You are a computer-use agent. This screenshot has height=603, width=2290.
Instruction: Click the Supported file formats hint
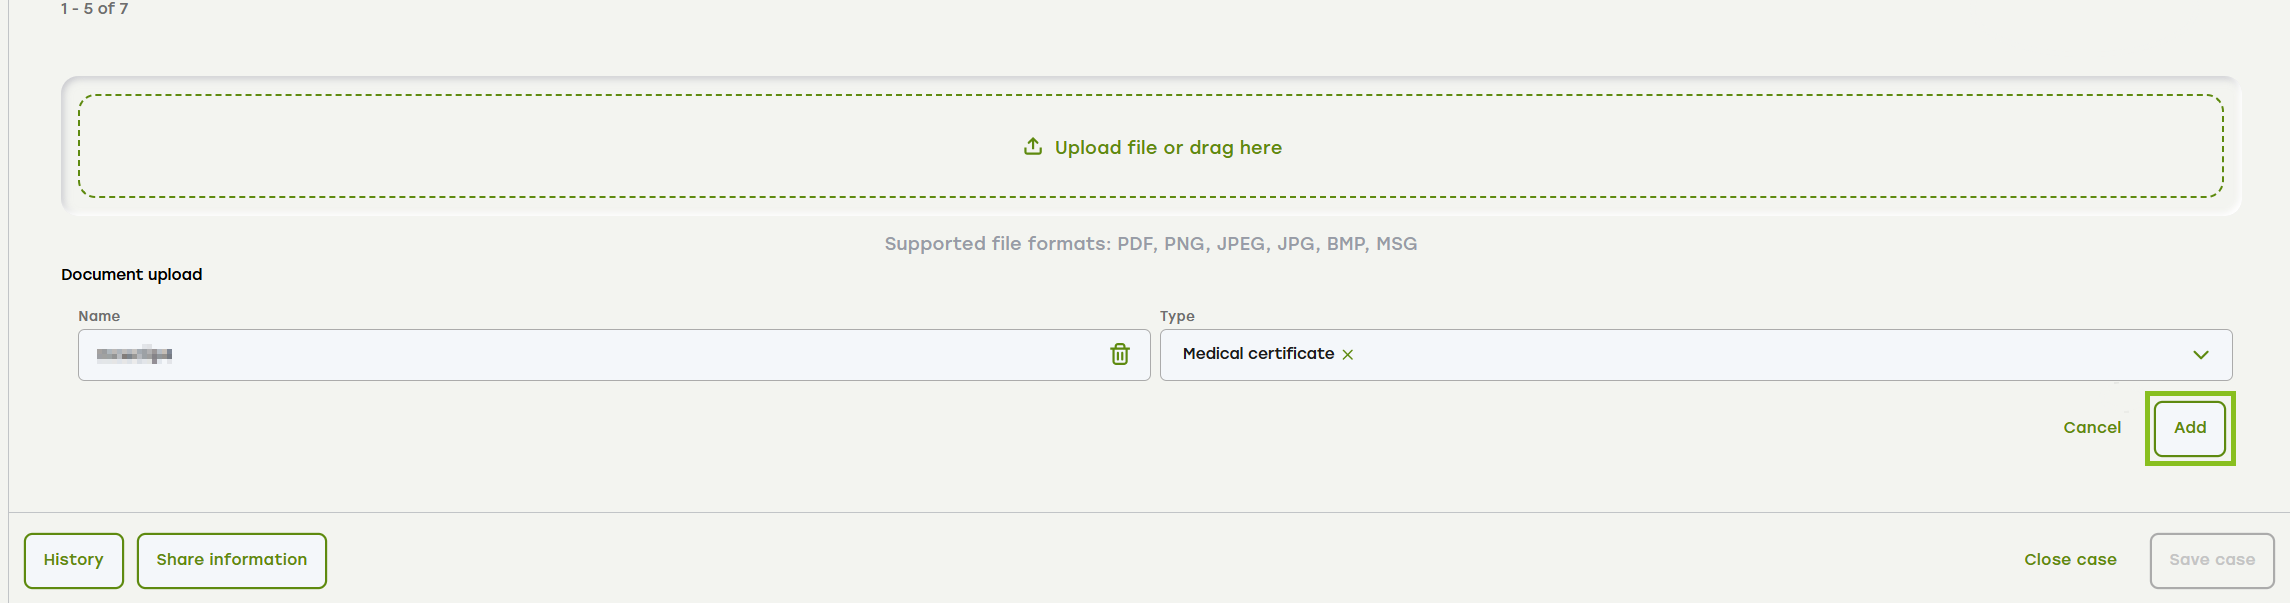click(1151, 244)
